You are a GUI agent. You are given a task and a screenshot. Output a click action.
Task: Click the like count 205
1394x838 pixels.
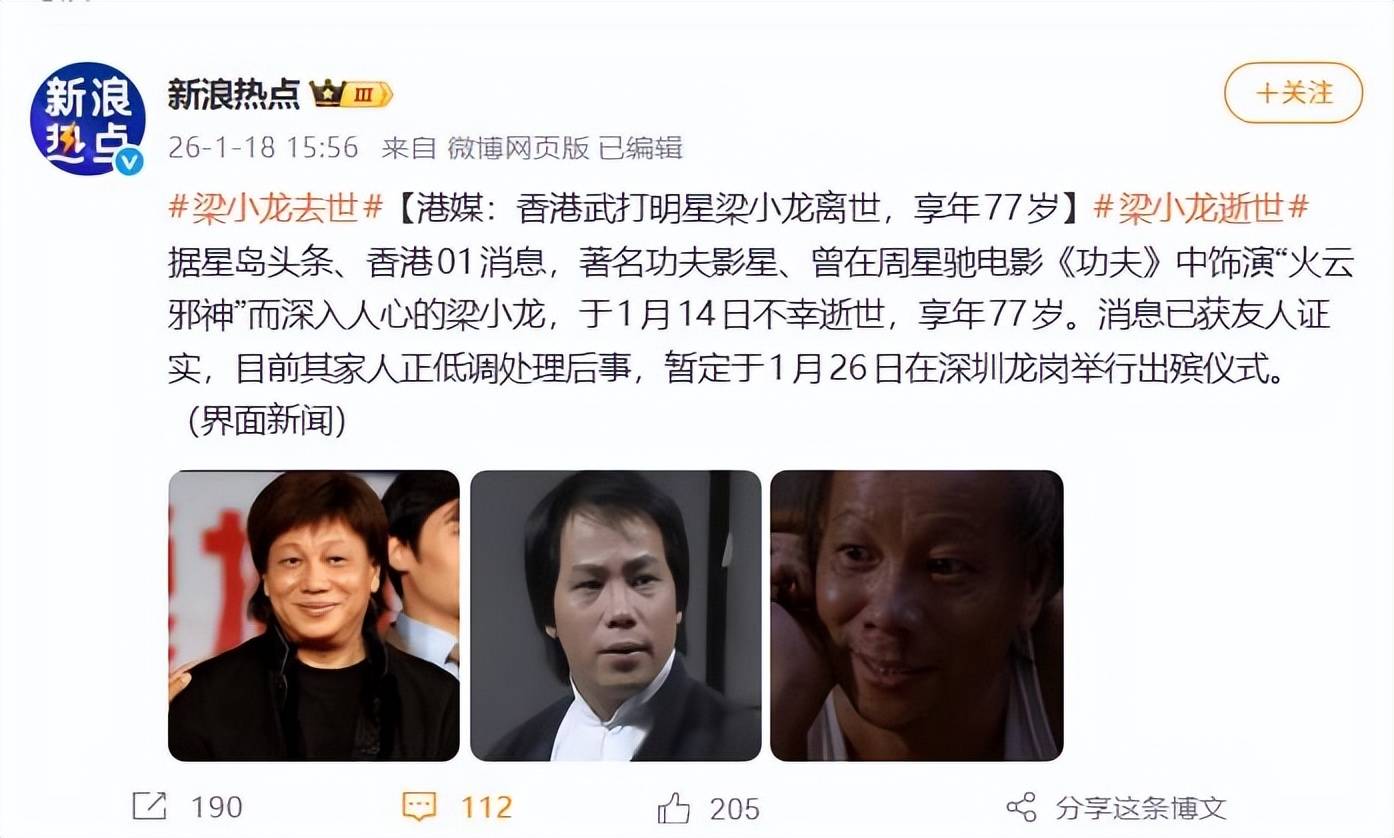coord(735,807)
